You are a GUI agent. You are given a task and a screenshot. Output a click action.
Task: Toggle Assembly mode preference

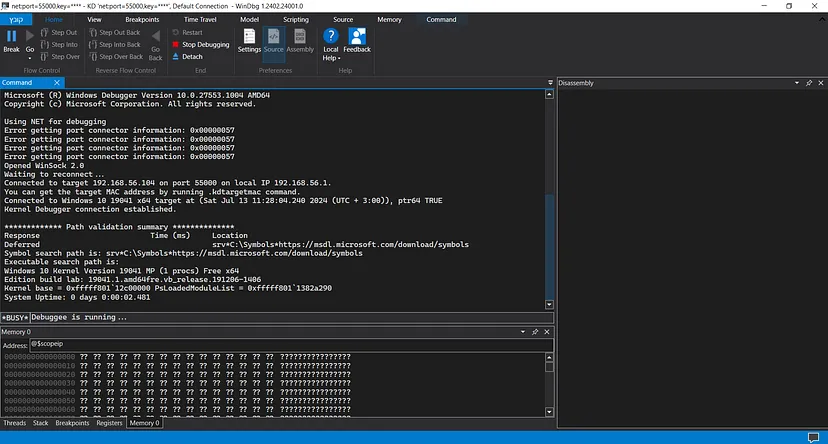(x=300, y=41)
